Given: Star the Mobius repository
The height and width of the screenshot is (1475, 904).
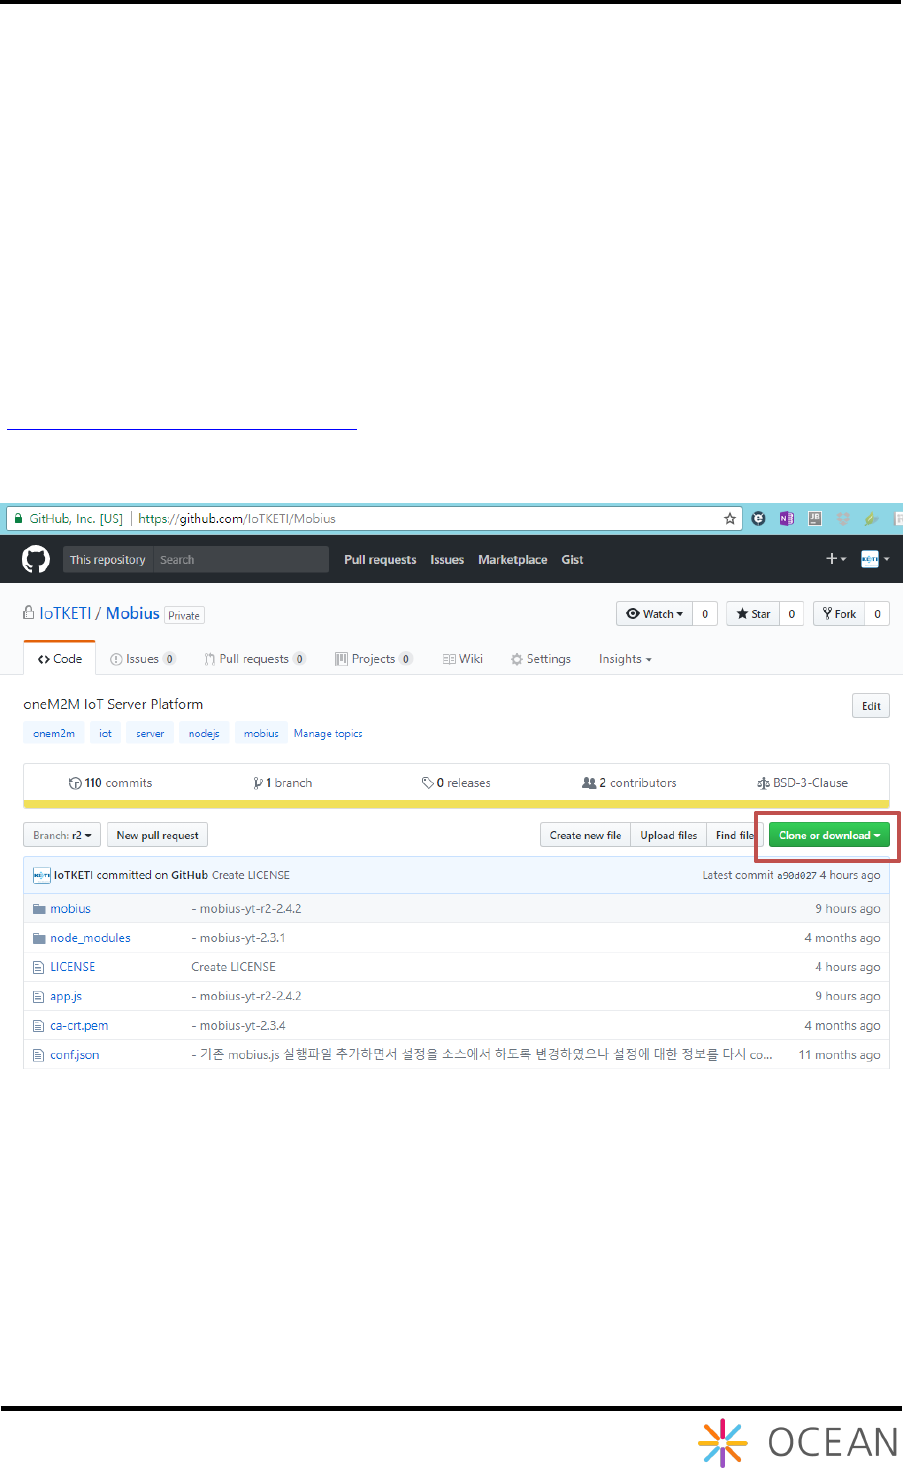Looking at the screenshot, I should (x=753, y=614).
